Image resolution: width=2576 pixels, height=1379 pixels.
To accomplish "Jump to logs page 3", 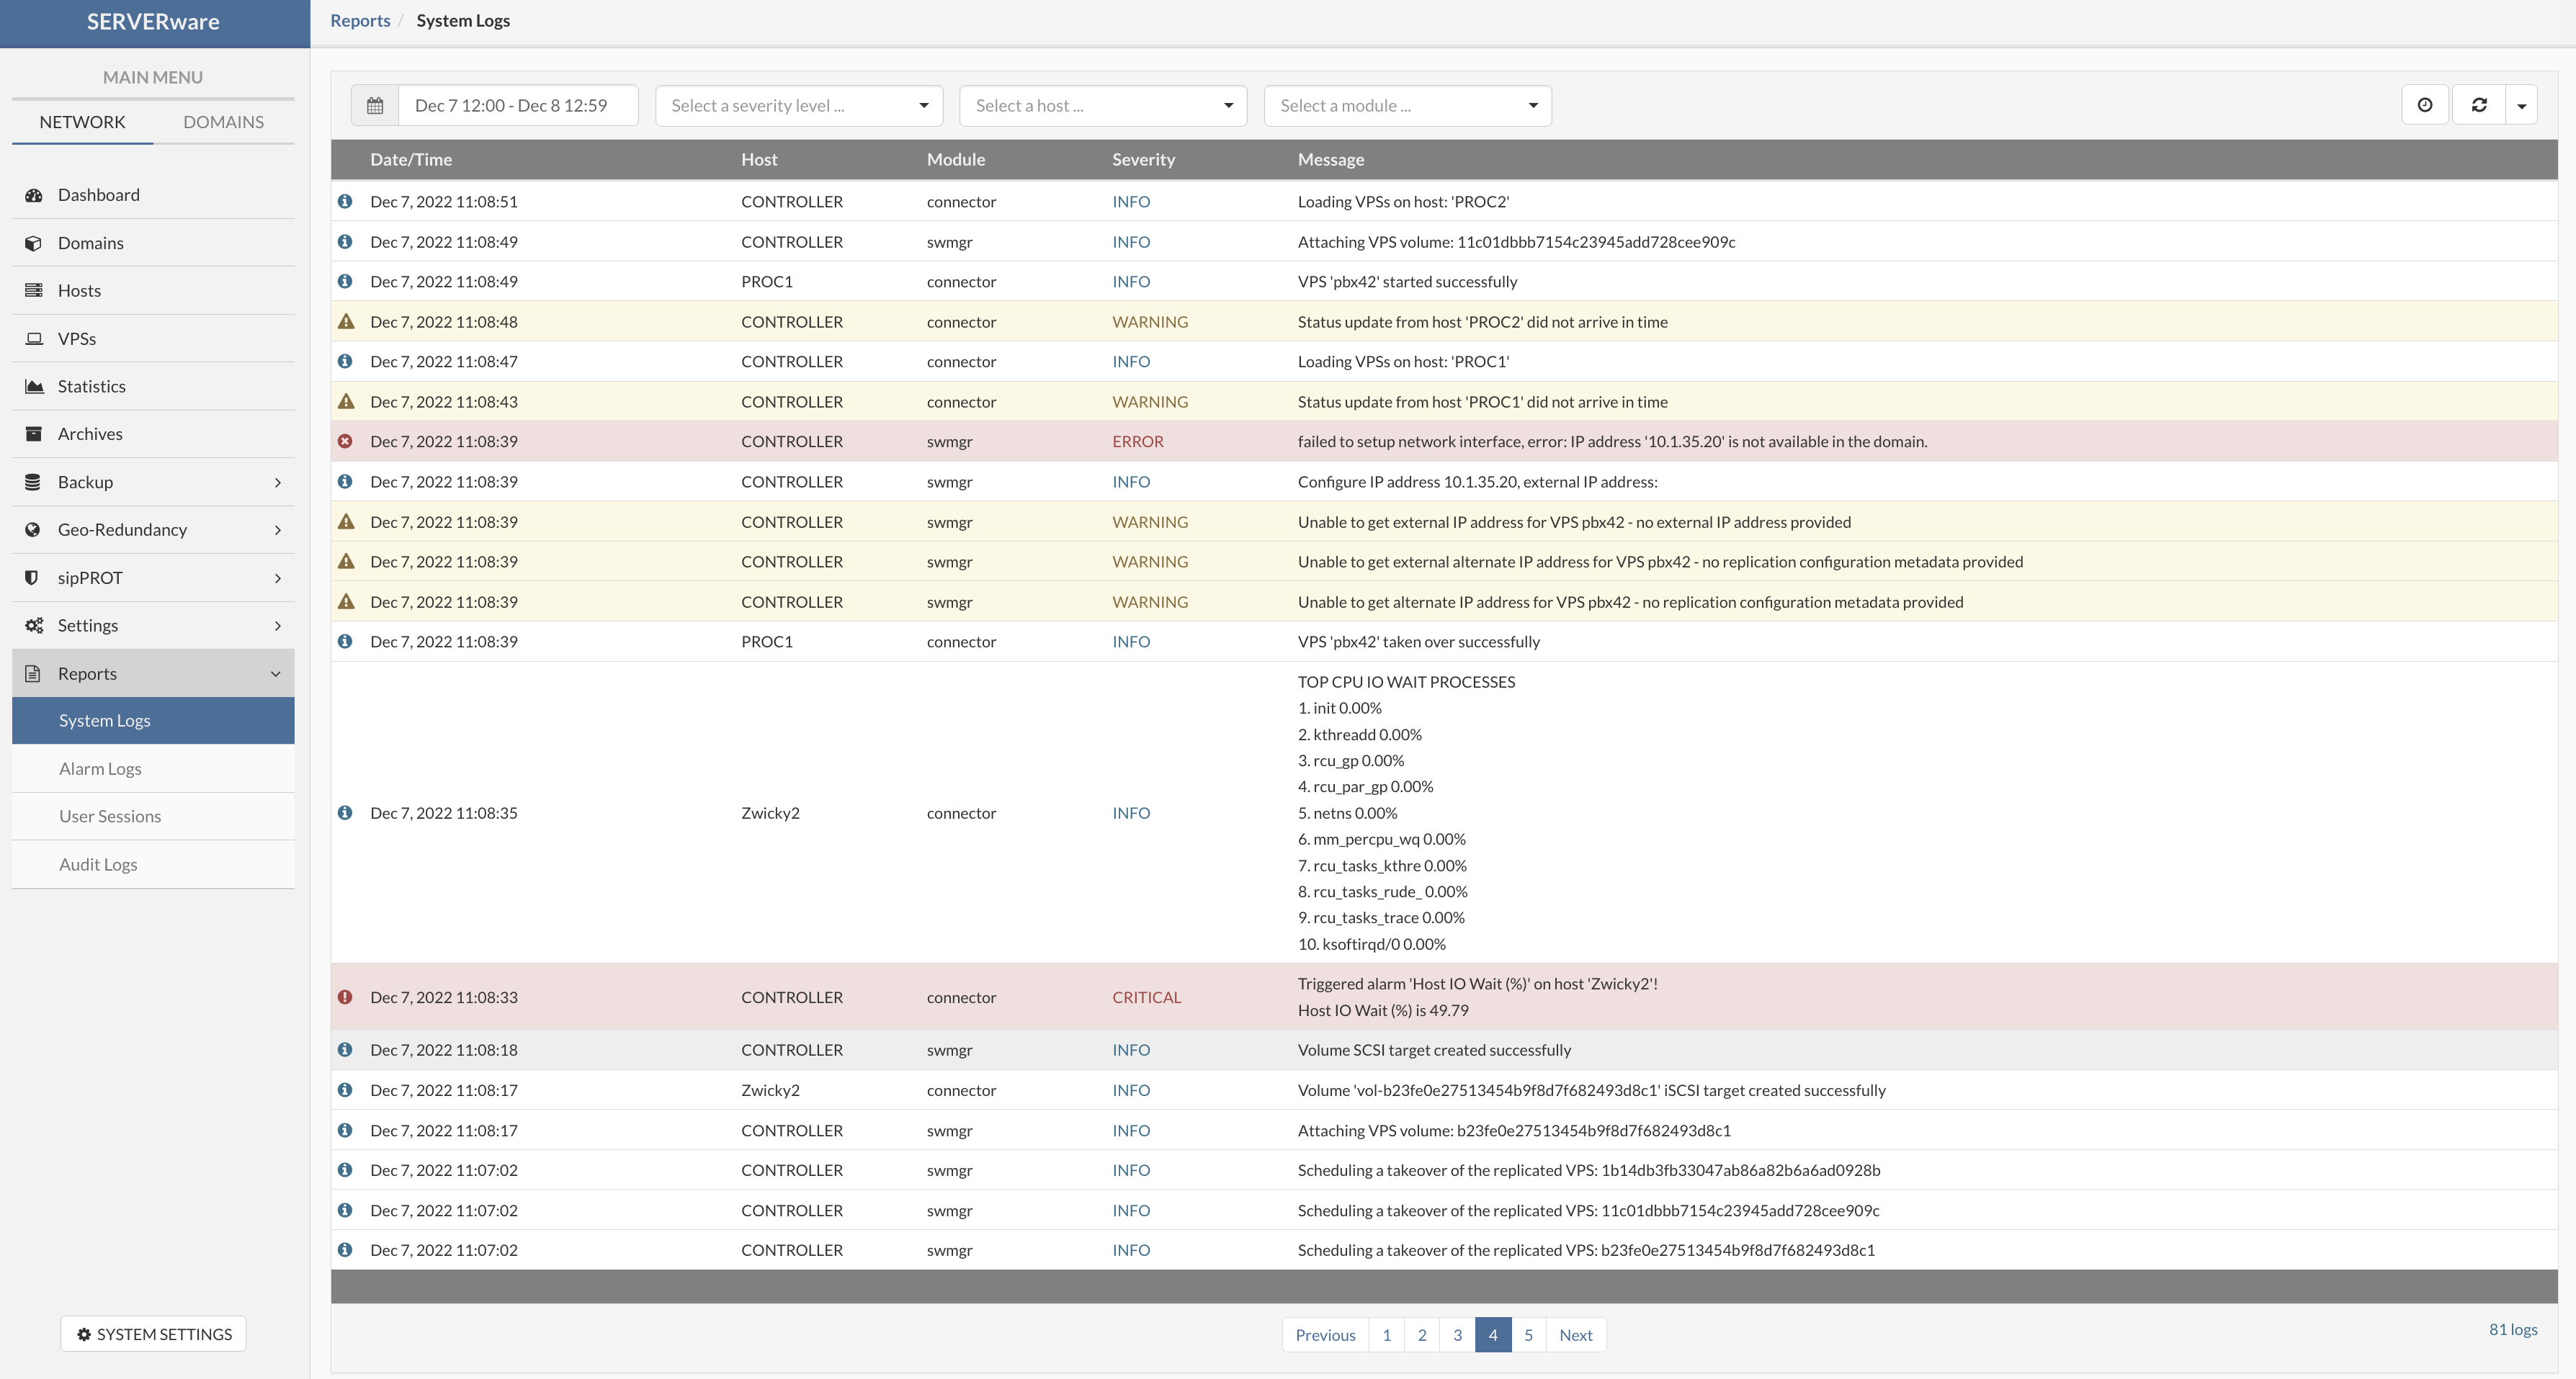I will [1457, 1335].
